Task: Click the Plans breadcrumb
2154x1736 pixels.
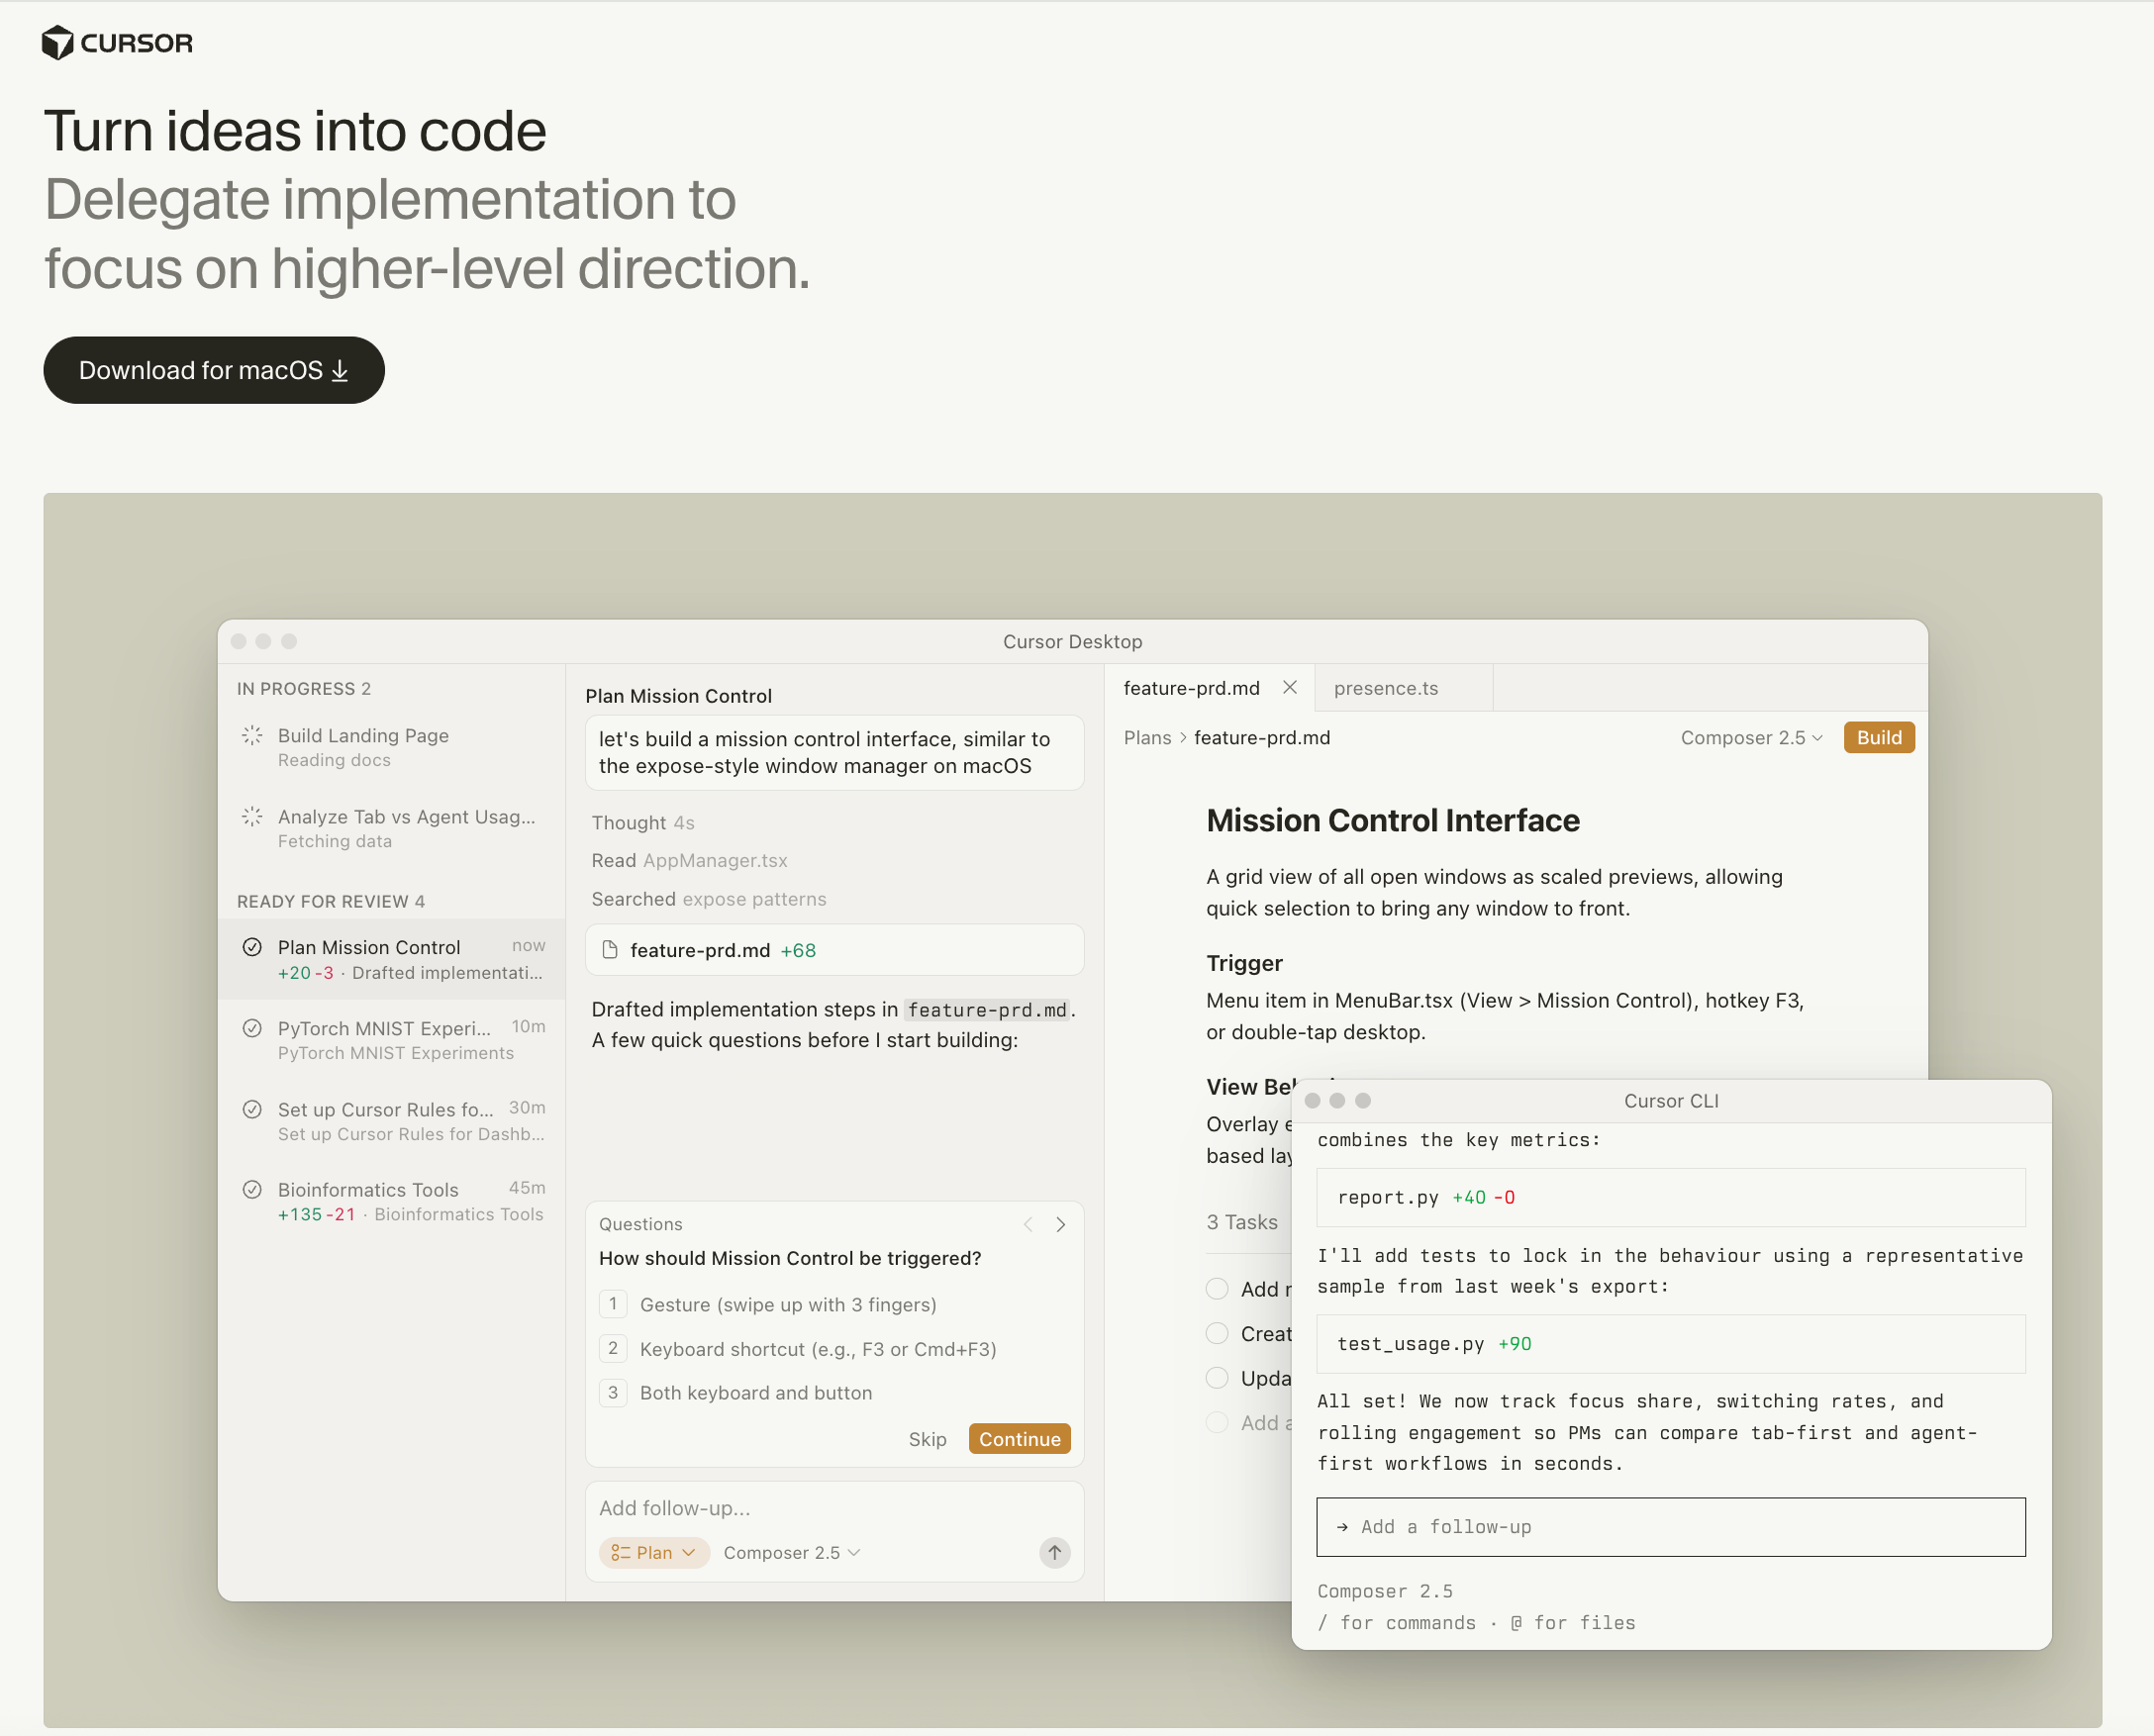Action: (x=1147, y=737)
